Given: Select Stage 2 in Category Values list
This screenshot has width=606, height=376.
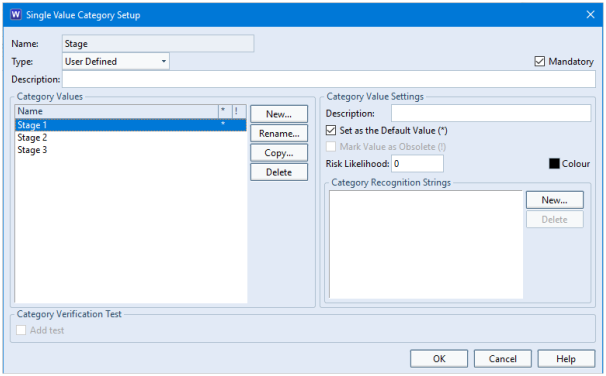Looking at the screenshot, I should [x=131, y=138].
